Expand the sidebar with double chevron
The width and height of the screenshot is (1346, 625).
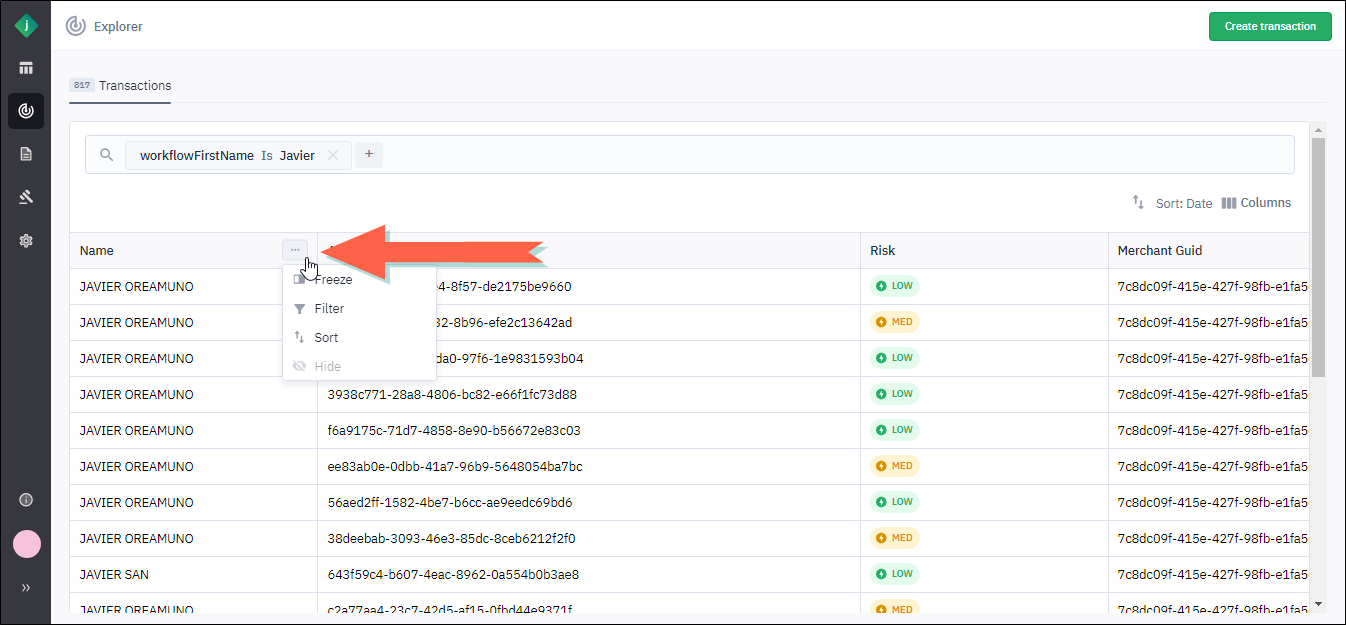pyautogui.click(x=26, y=588)
